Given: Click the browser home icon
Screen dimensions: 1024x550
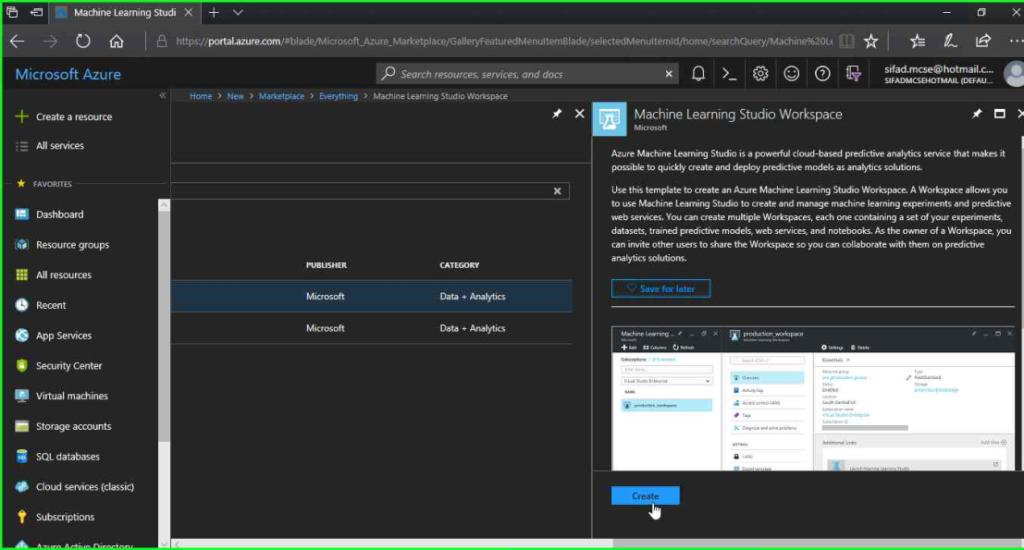Looking at the screenshot, I should pos(116,41).
